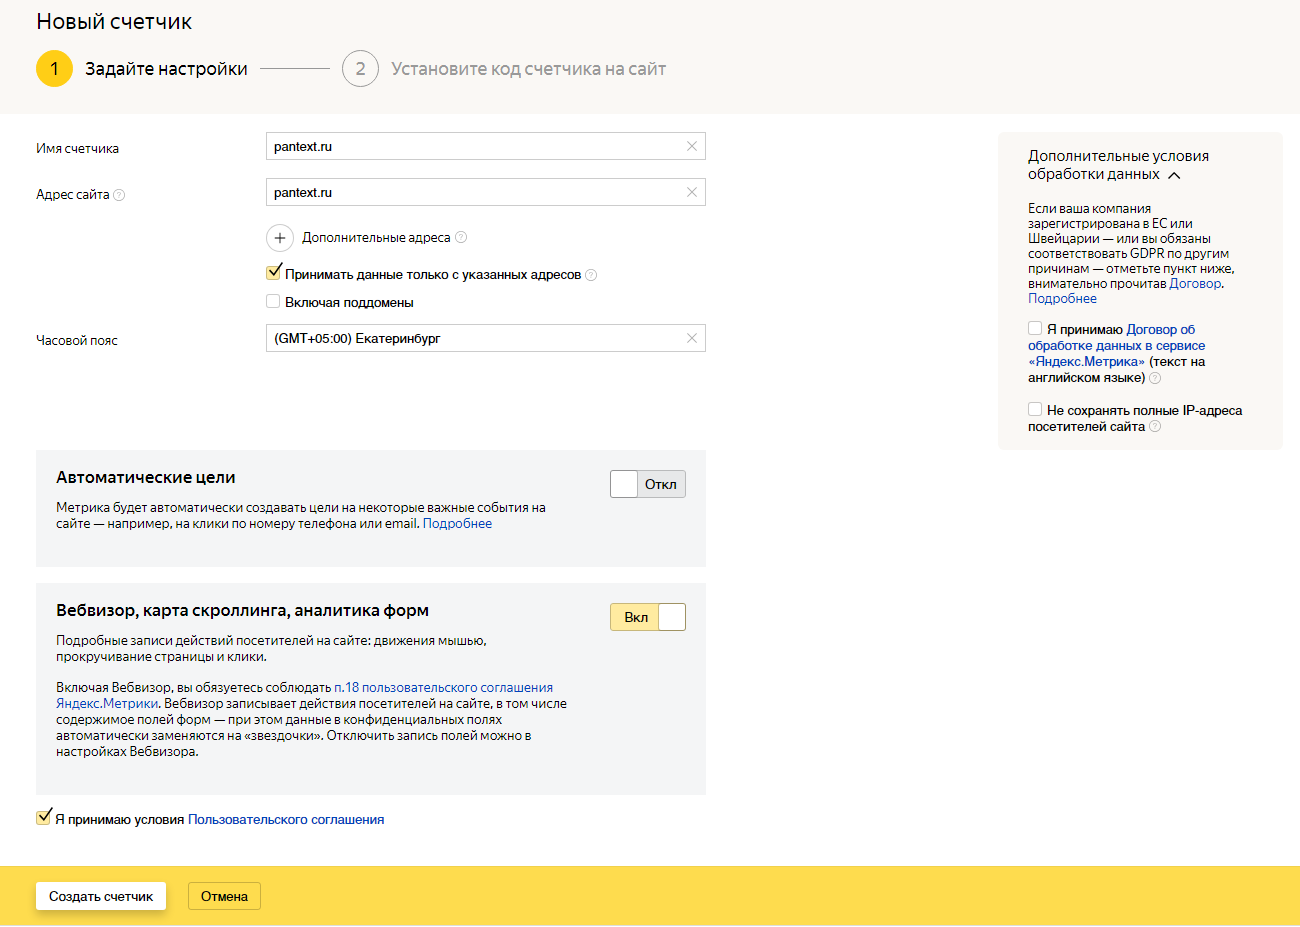This screenshot has width=1300, height=927.
Task: Open help icon next to Дополнительные адреса
Action: click(461, 237)
